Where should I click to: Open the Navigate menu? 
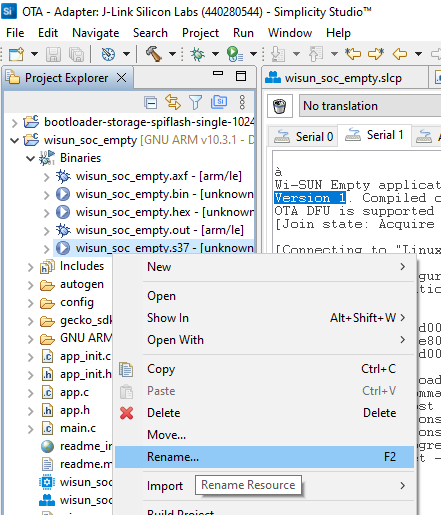[x=96, y=33]
